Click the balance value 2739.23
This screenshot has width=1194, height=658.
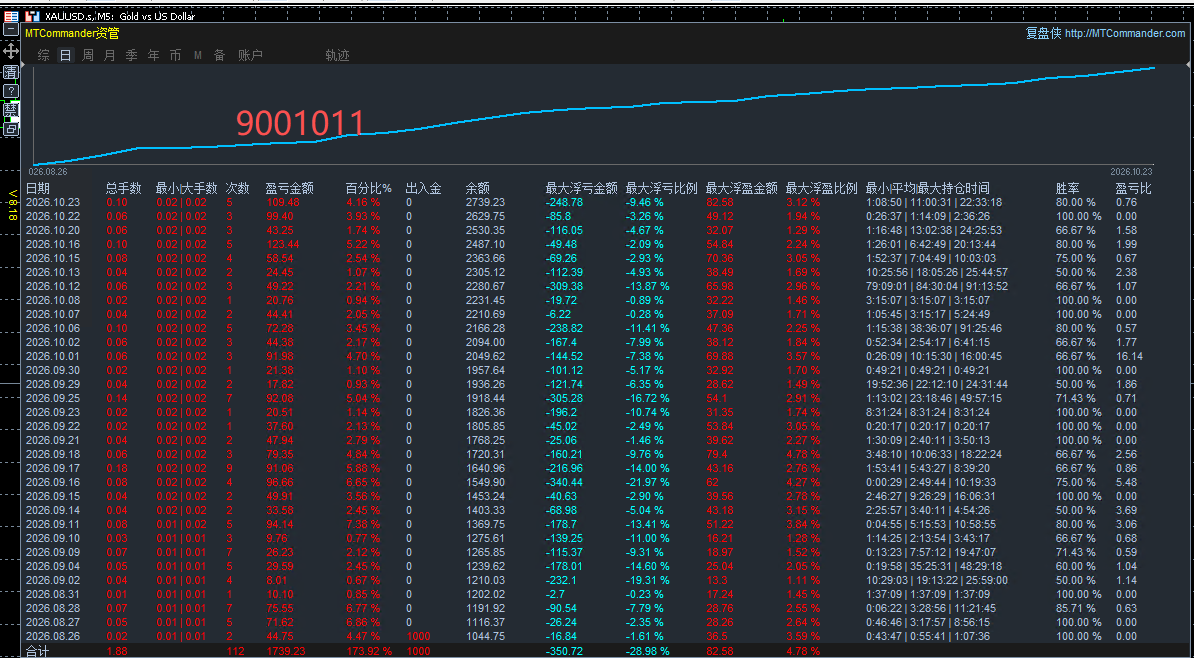point(485,203)
